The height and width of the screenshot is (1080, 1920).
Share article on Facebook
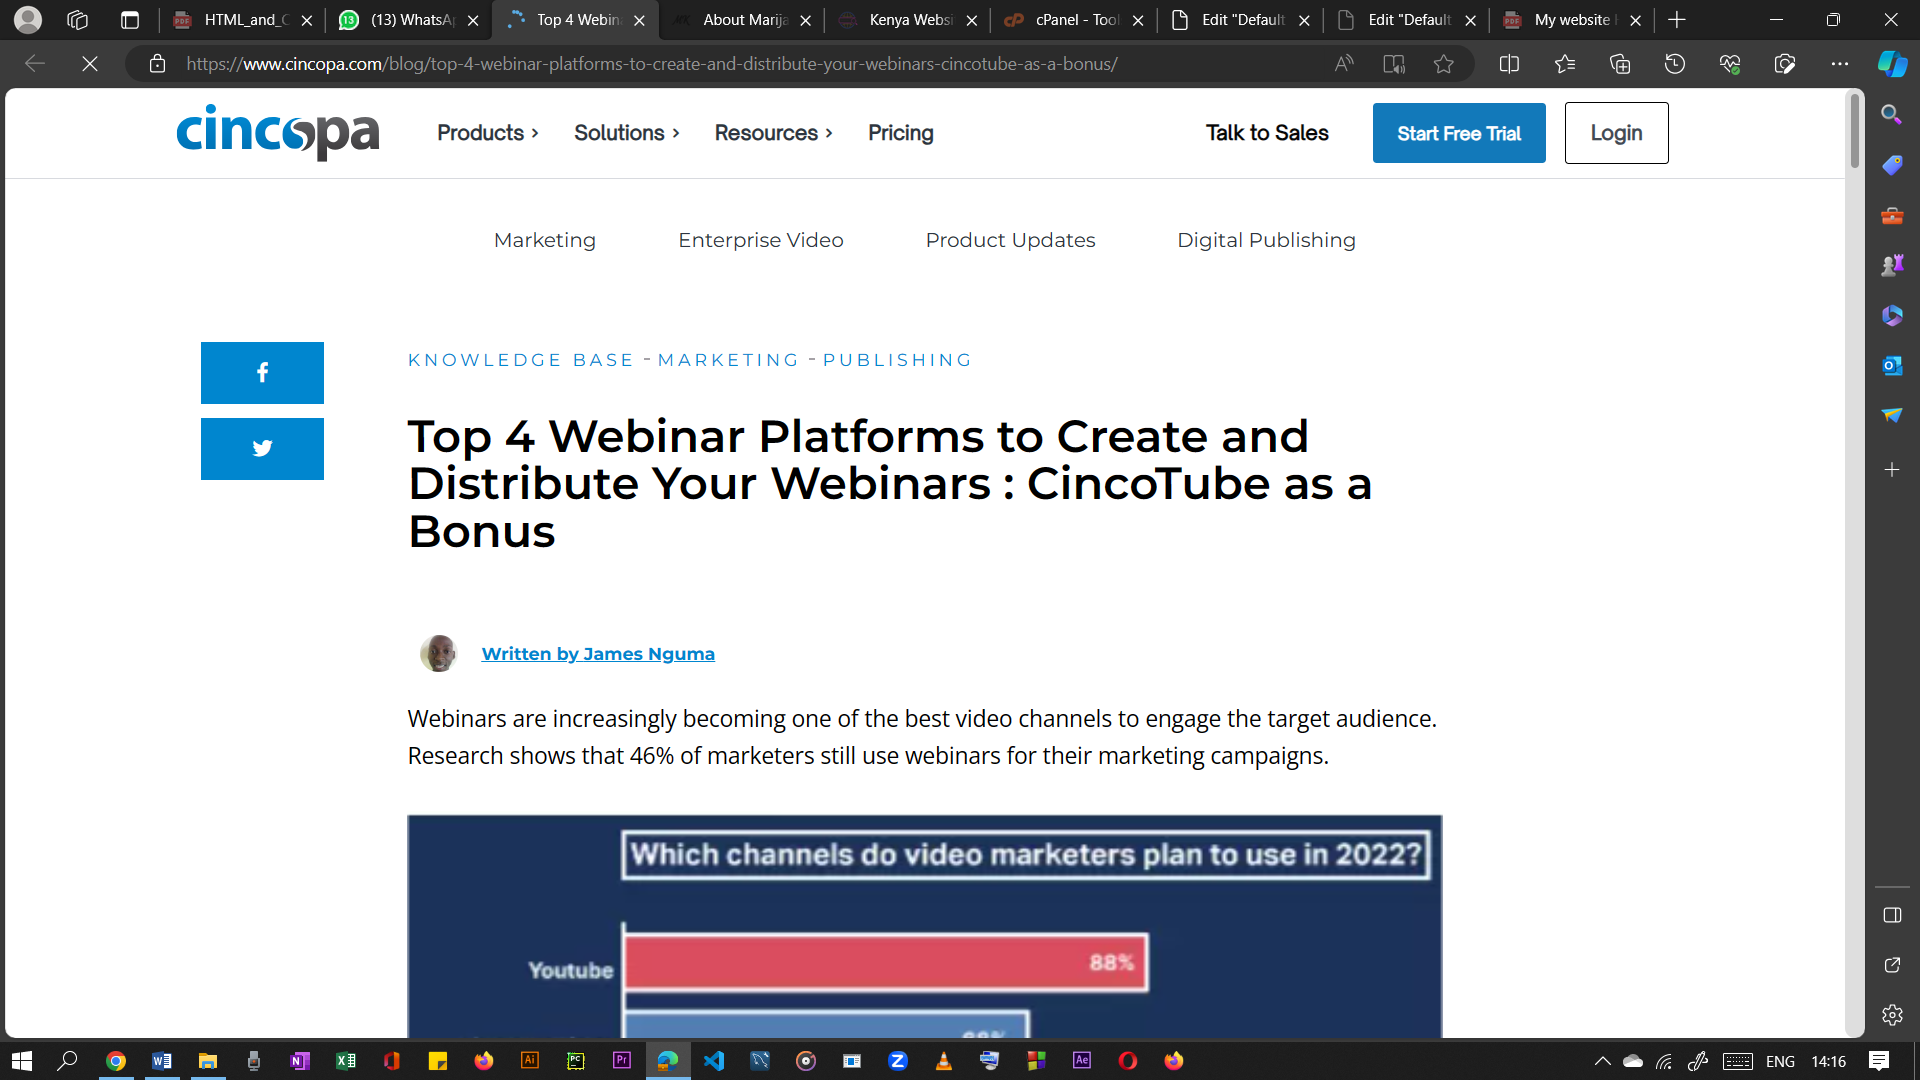click(262, 373)
